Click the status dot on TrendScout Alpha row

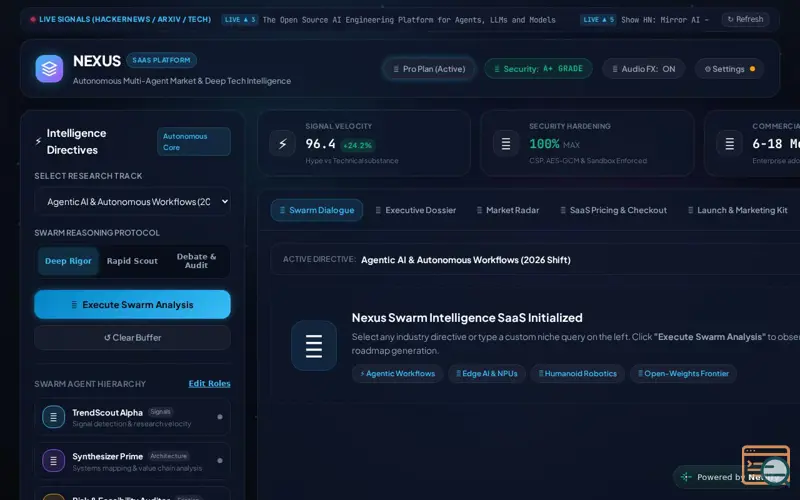[220, 417]
